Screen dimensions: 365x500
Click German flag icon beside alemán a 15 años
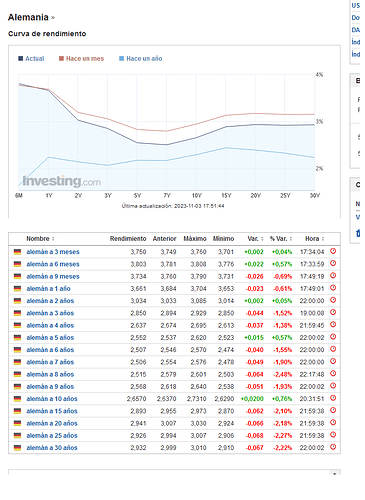(x=17, y=411)
